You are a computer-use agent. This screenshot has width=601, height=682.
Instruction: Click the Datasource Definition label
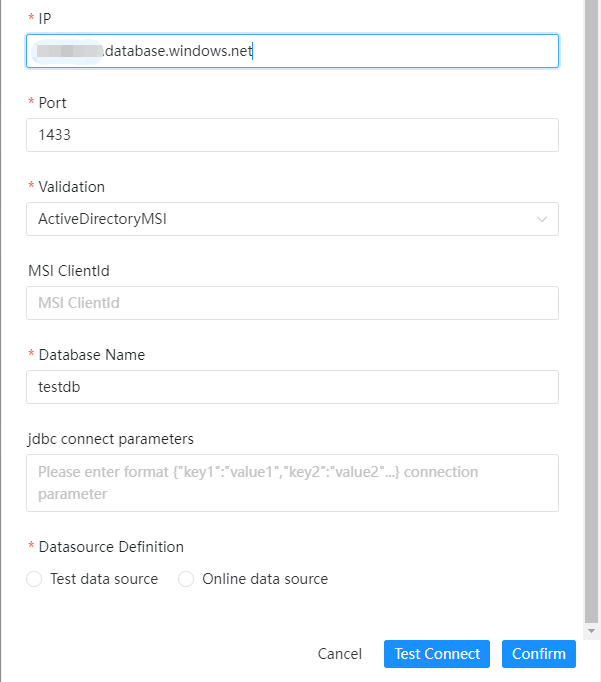pos(111,546)
